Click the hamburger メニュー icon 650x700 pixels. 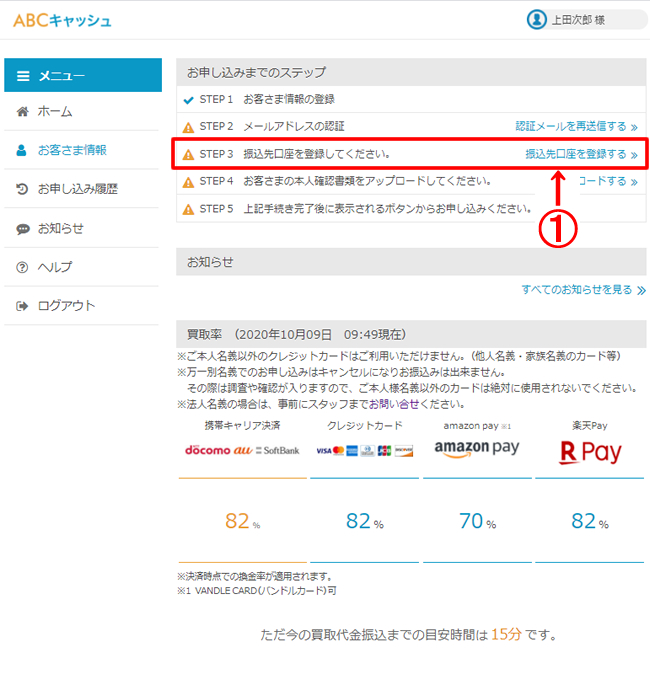pos(23,76)
